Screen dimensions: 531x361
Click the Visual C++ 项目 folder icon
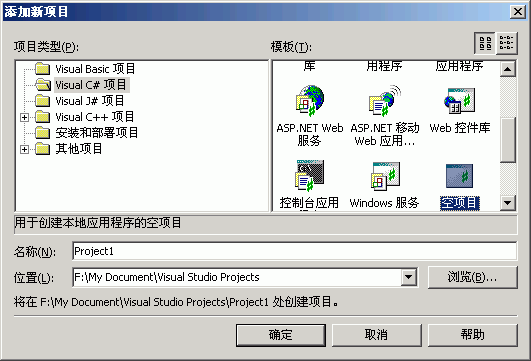43,117
